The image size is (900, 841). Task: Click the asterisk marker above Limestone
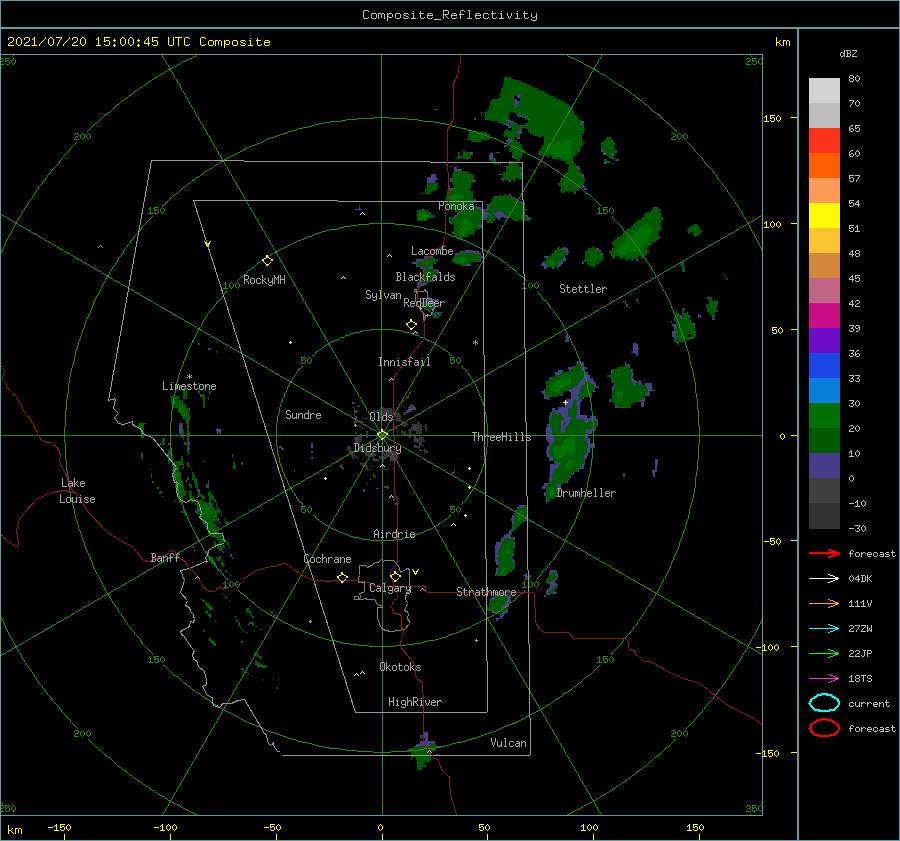coord(189,377)
